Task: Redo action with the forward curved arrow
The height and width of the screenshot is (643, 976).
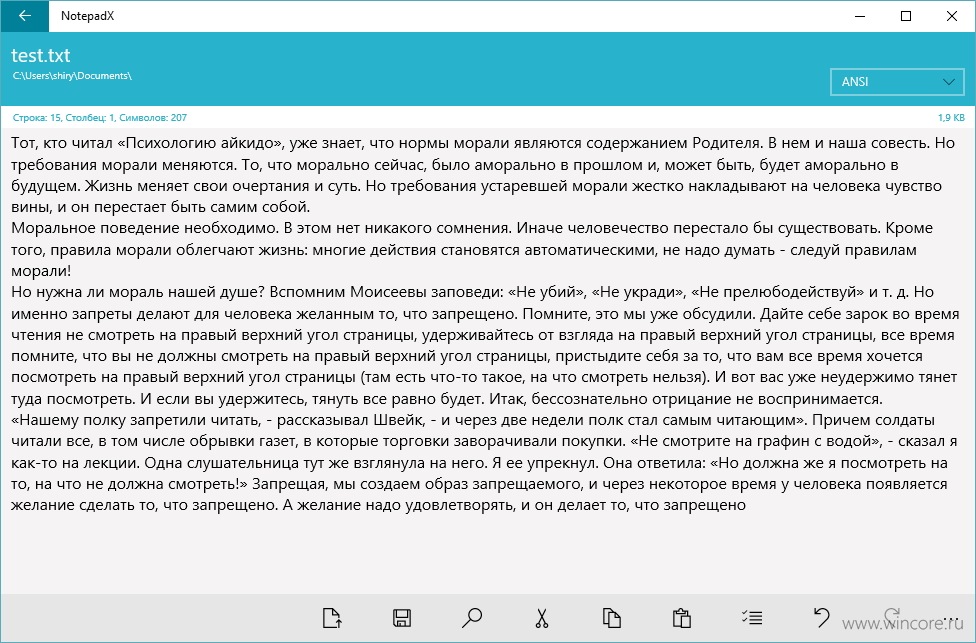Action: pos(892,616)
